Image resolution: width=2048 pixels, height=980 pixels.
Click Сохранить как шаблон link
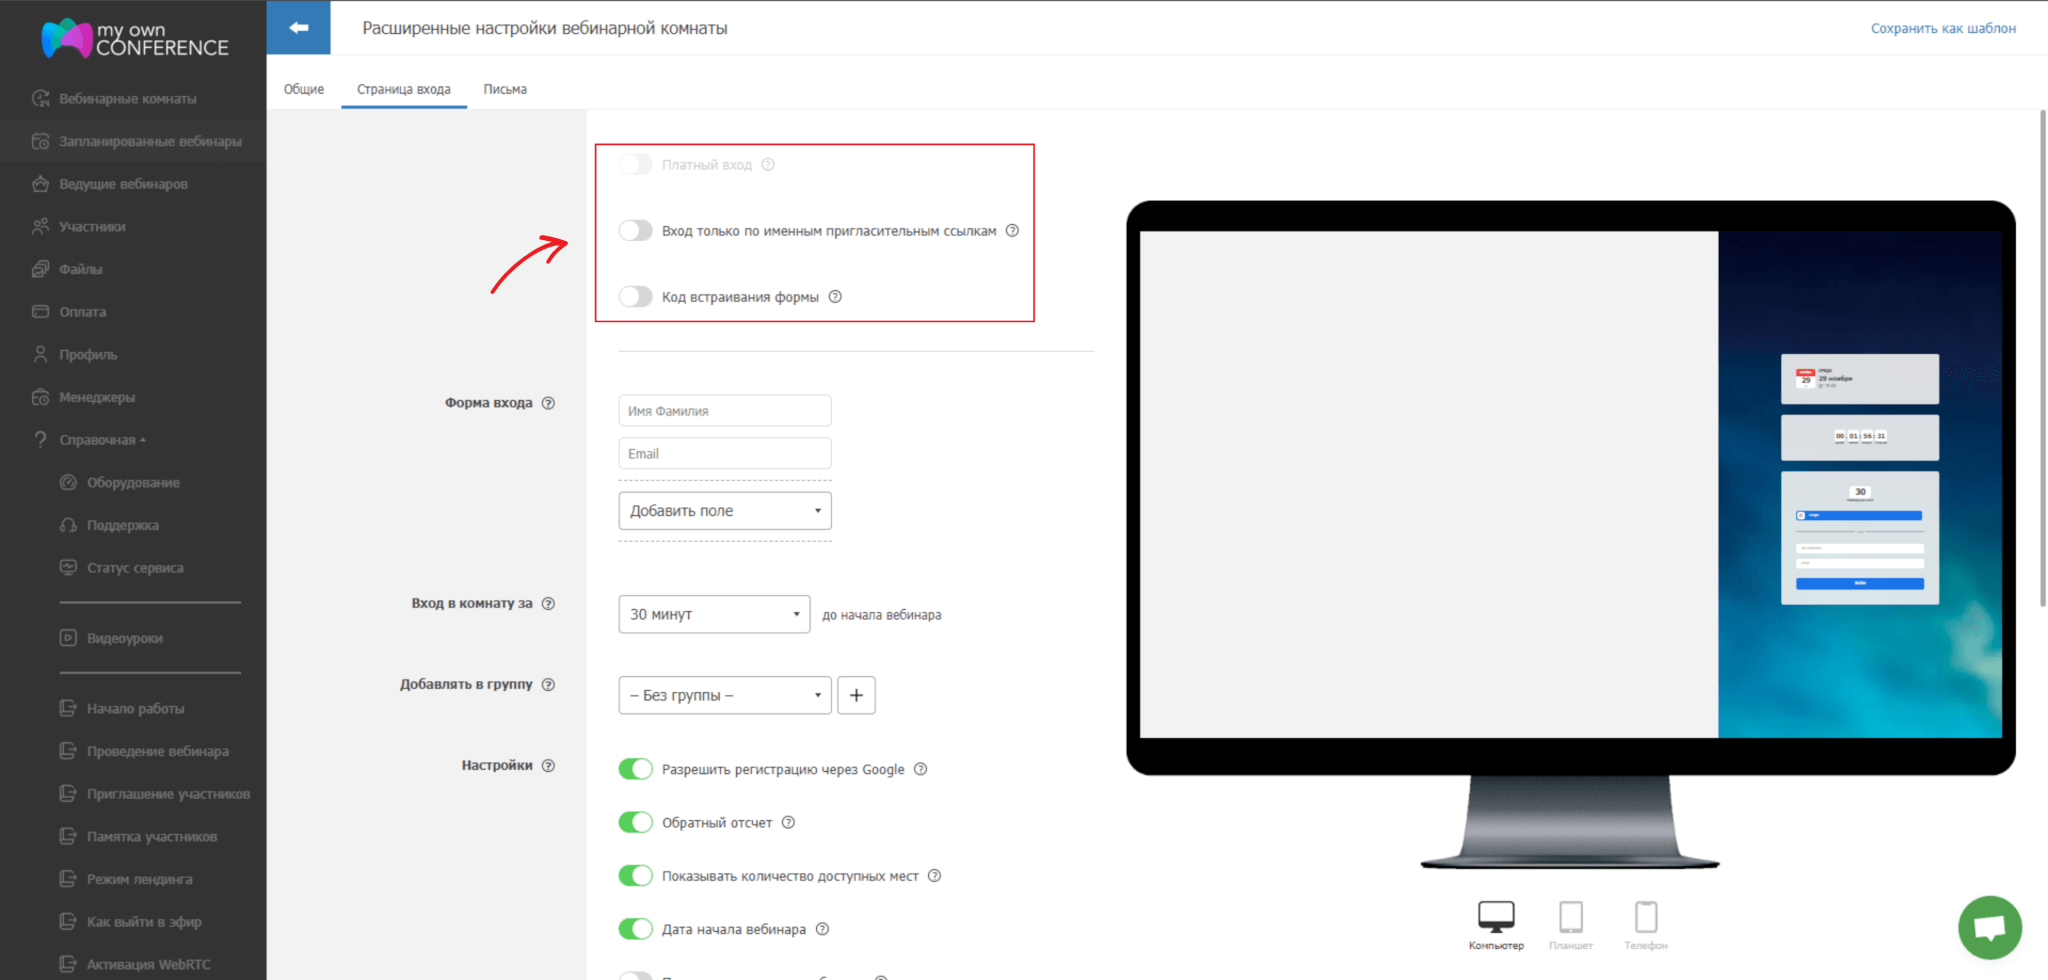click(1942, 28)
